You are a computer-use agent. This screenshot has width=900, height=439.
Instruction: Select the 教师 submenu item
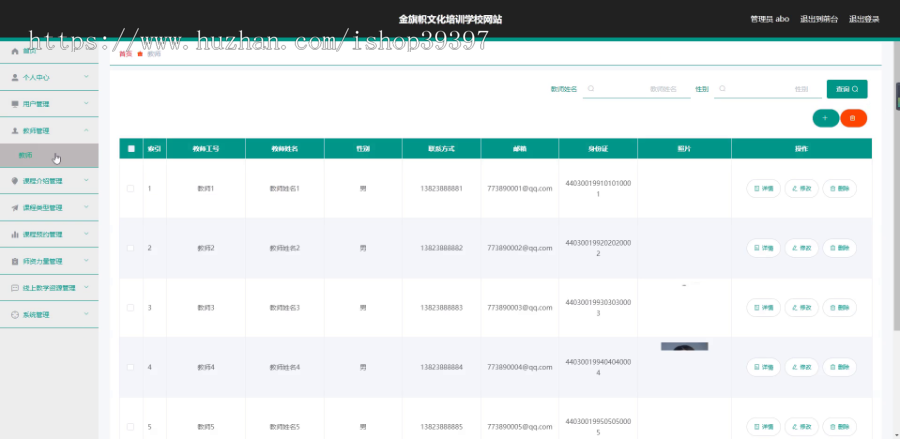pyautogui.click(x=49, y=156)
